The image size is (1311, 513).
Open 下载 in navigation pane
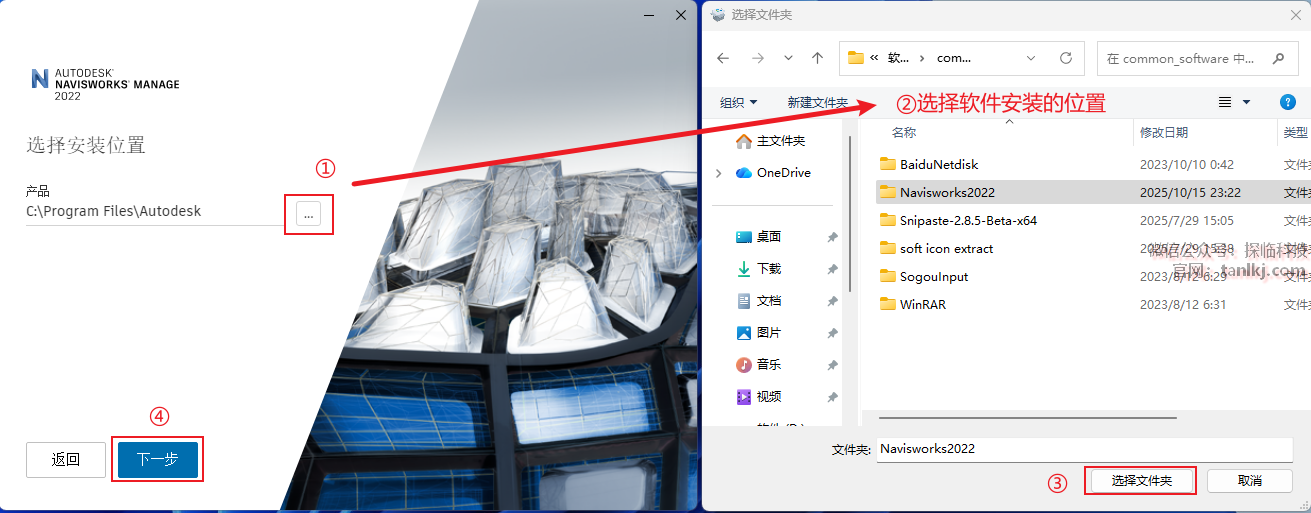point(758,269)
